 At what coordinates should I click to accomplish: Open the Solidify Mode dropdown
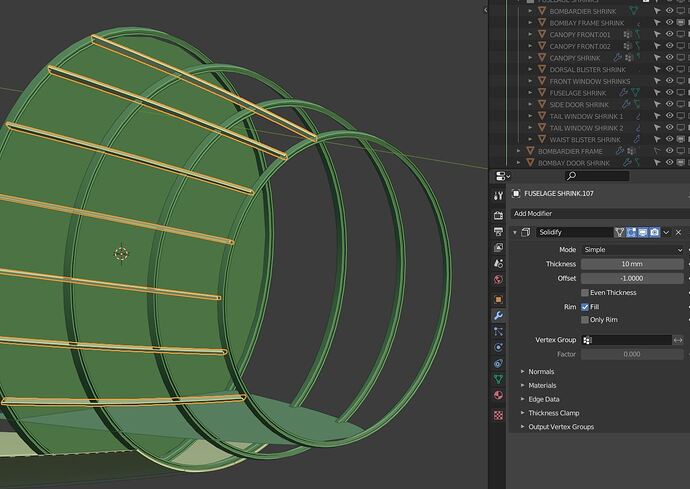(633, 250)
